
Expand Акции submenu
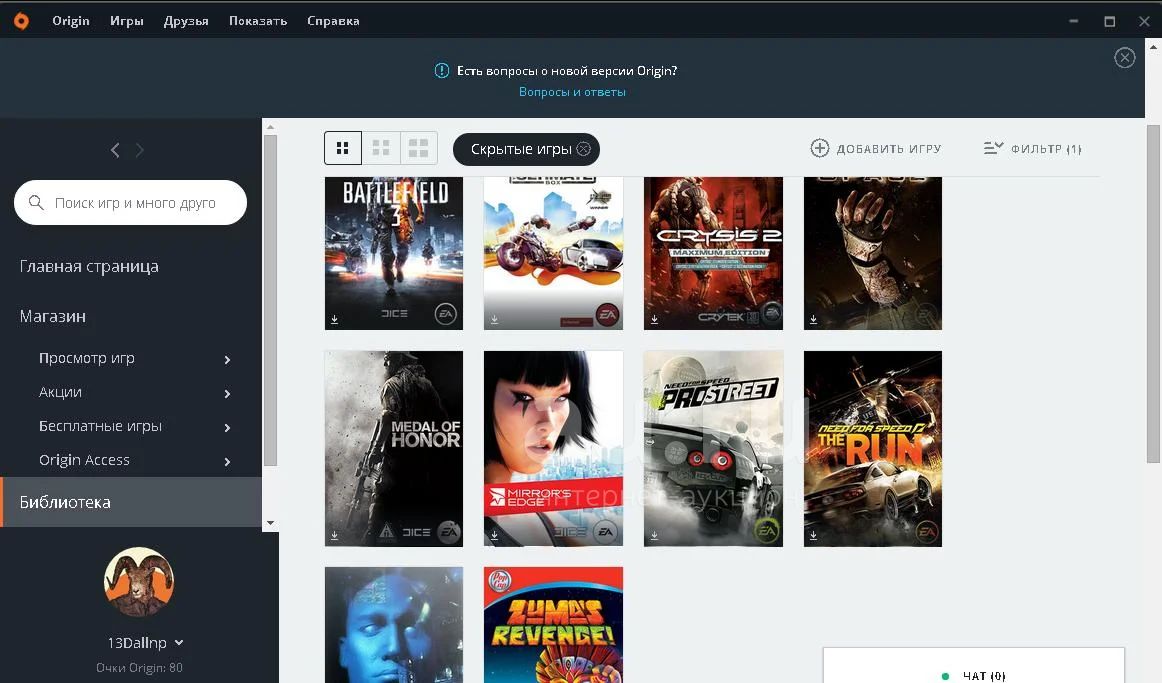(227, 393)
